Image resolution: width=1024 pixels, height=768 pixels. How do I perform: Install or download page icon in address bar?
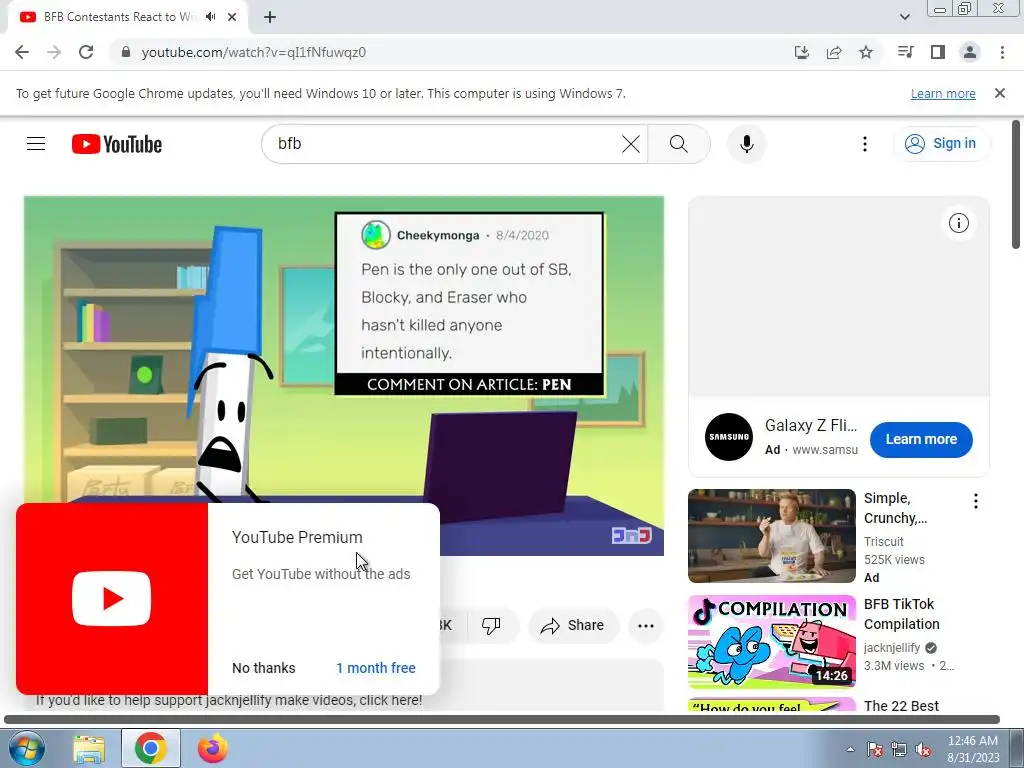(x=802, y=52)
